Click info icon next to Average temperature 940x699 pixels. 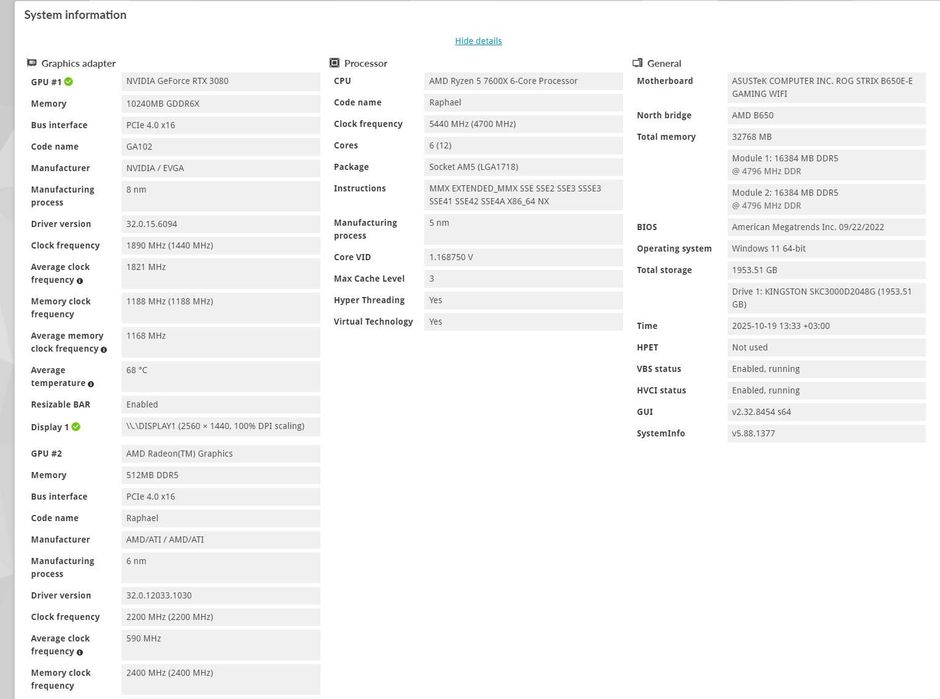point(91,384)
